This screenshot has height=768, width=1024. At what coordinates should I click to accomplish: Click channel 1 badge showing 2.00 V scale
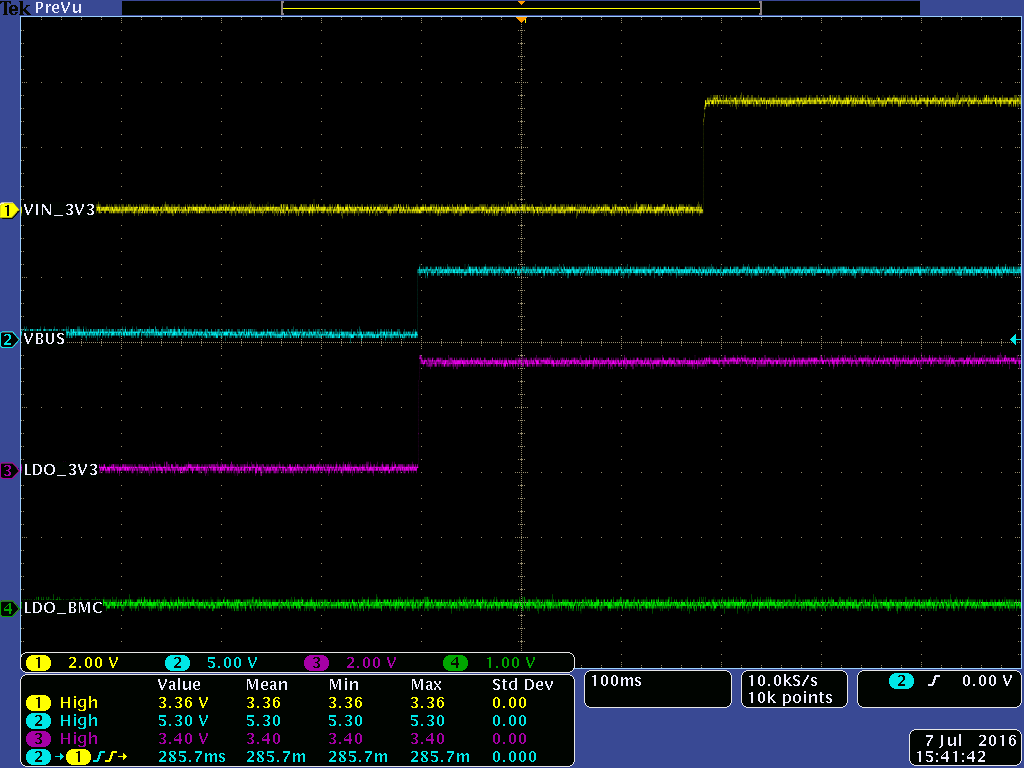tap(39, 663)
